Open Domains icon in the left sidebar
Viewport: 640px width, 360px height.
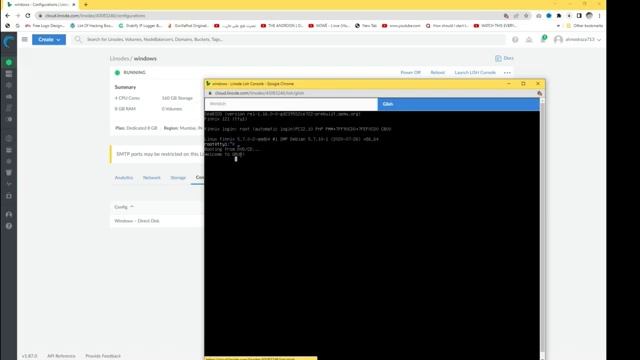pyautogui.click(x=9, y=138)
